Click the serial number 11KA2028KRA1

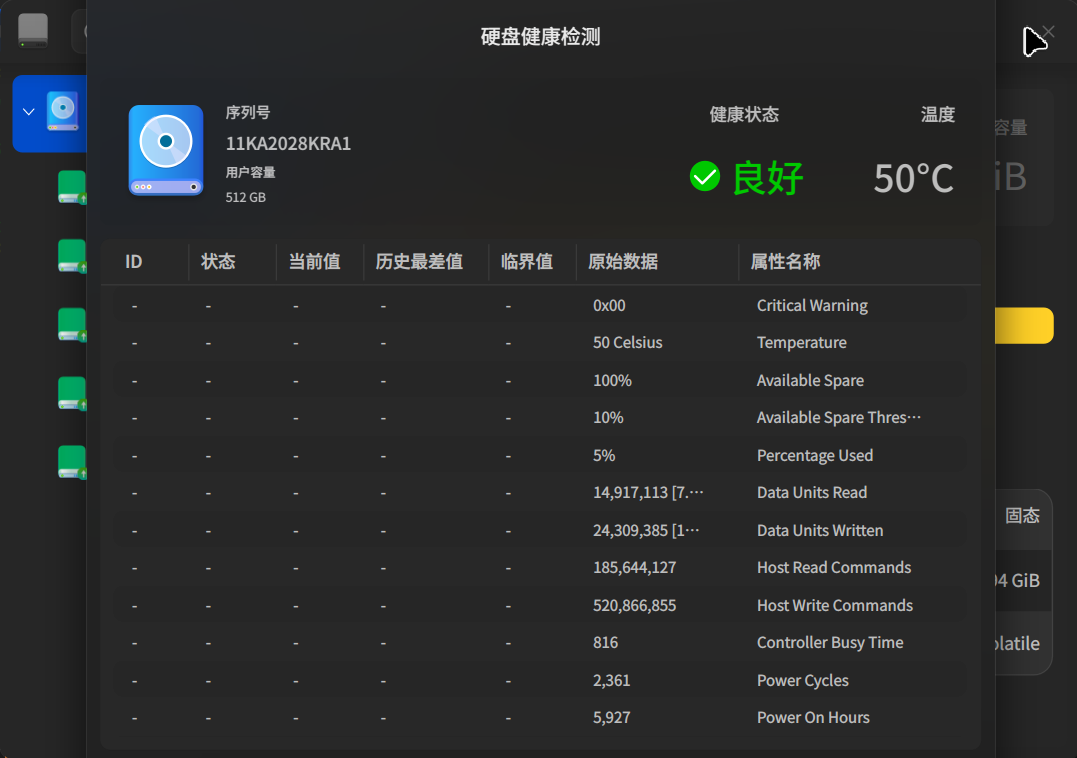288,143
